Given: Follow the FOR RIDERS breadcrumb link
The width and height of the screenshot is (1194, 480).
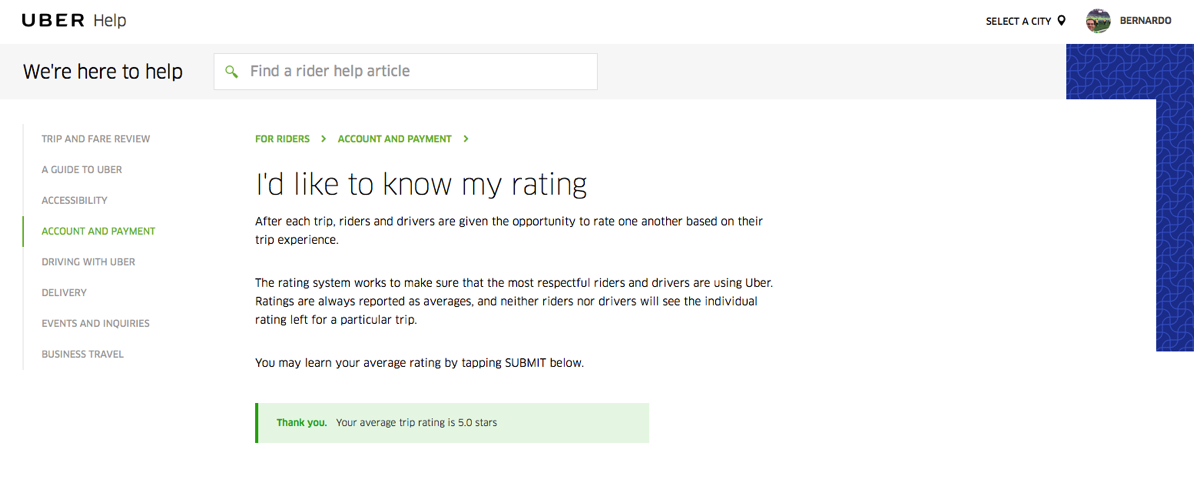Looking at the screenshot, I should tap(282, 139).
